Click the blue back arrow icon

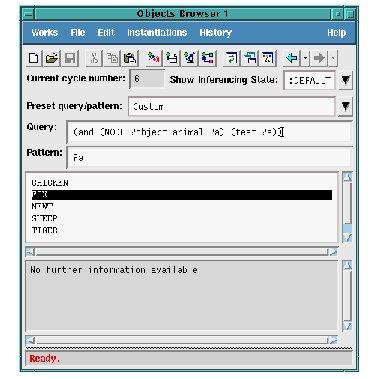pyautogui.click(x=292, y=58)
